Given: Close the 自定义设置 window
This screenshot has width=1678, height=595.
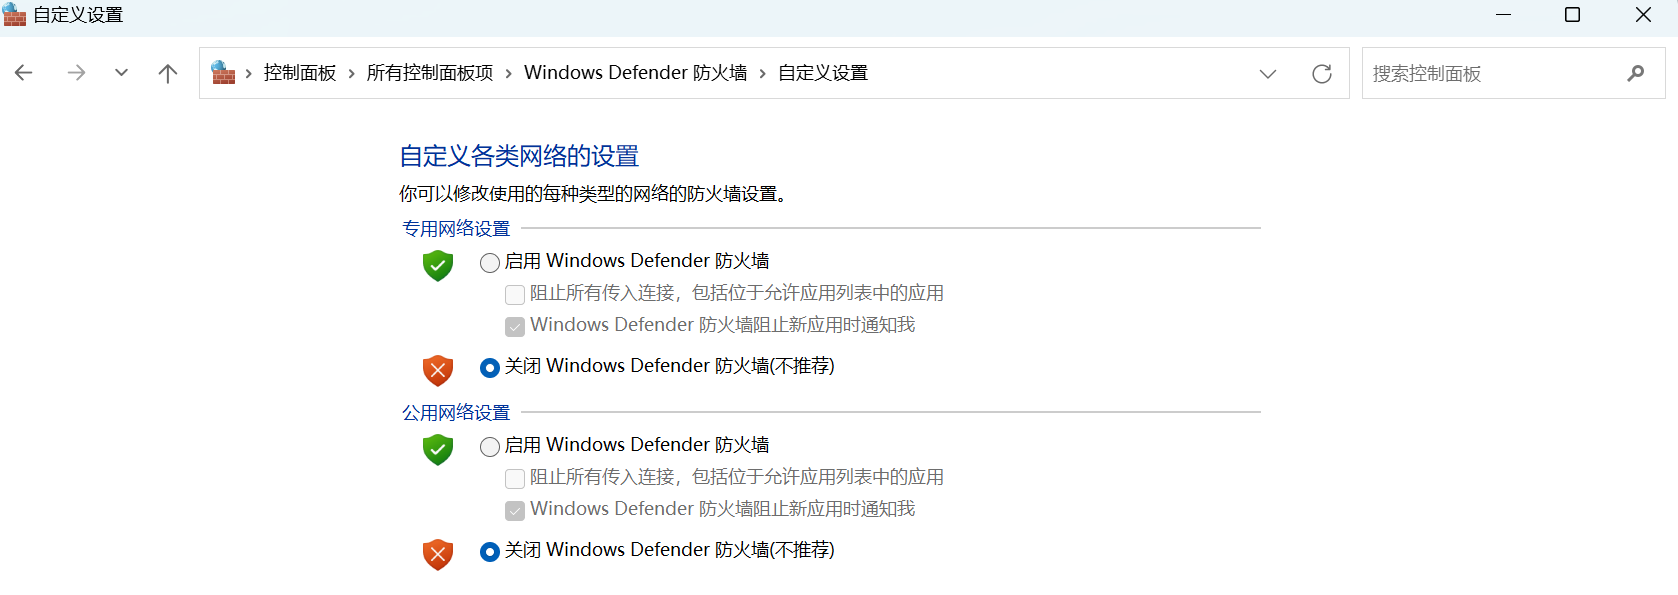Looking at the screenshot, I should click(1643, 15).
